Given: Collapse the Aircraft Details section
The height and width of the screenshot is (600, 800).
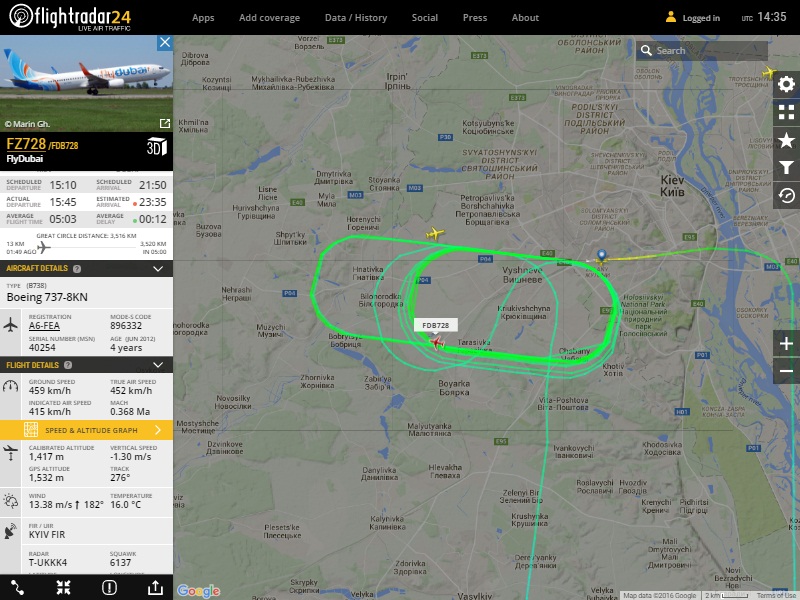Looking at the screenshot, I should (158, 268).
